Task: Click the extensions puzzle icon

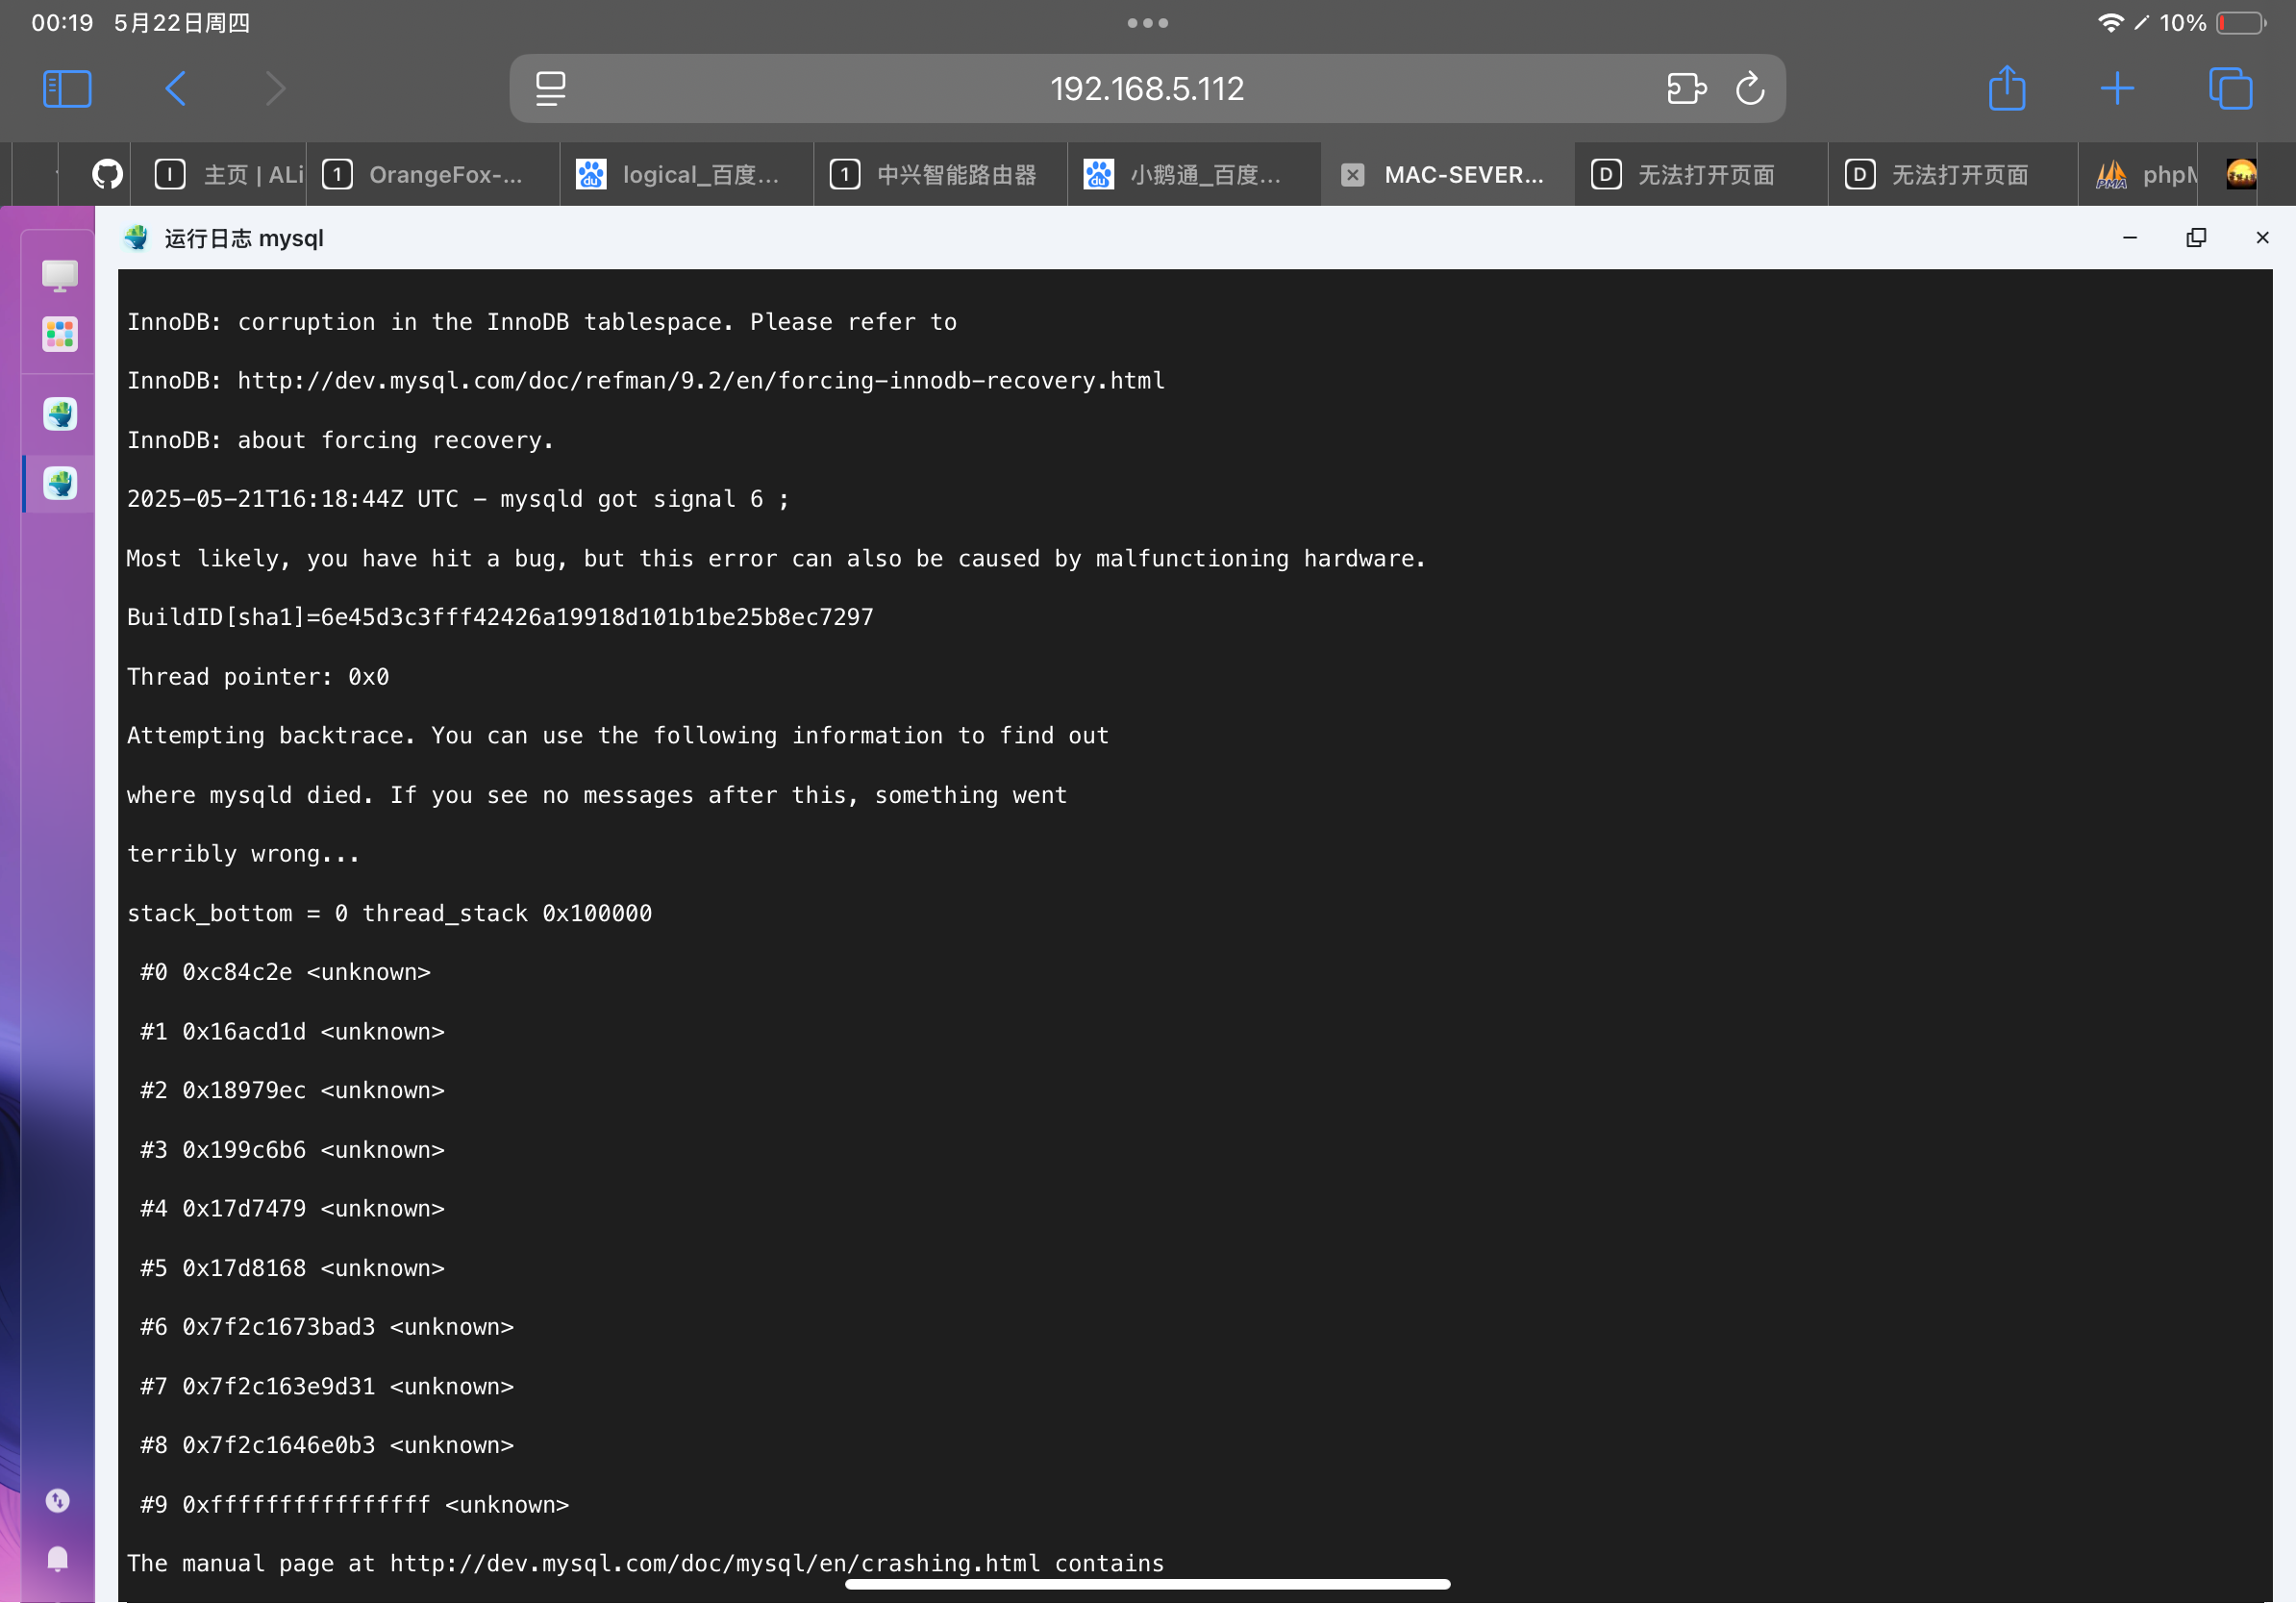Action: pos(1686,89)
